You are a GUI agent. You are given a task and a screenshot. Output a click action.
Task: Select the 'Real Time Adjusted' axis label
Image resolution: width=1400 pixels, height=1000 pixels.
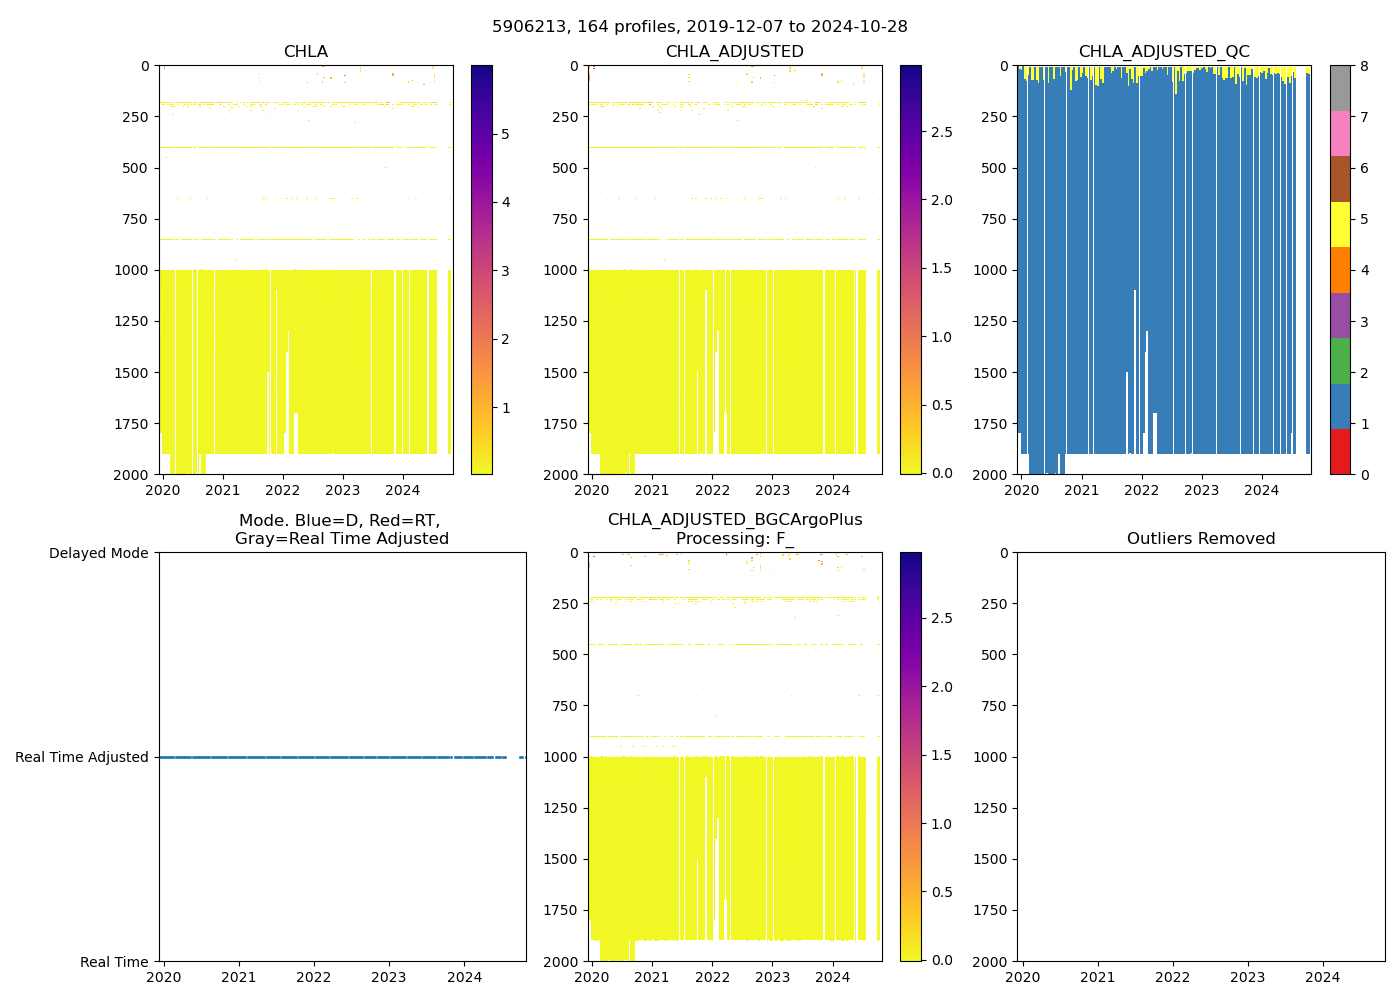click(81, 757)
